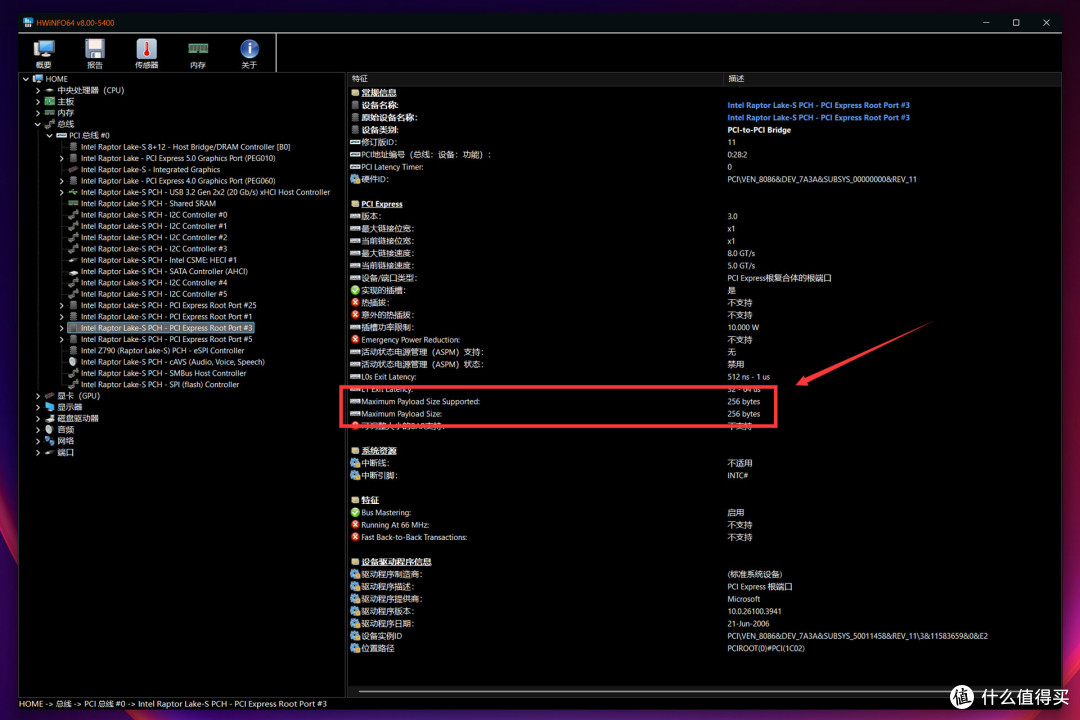
Task: Select PCI Express Root Port #1
Action: tap(166, 316)
